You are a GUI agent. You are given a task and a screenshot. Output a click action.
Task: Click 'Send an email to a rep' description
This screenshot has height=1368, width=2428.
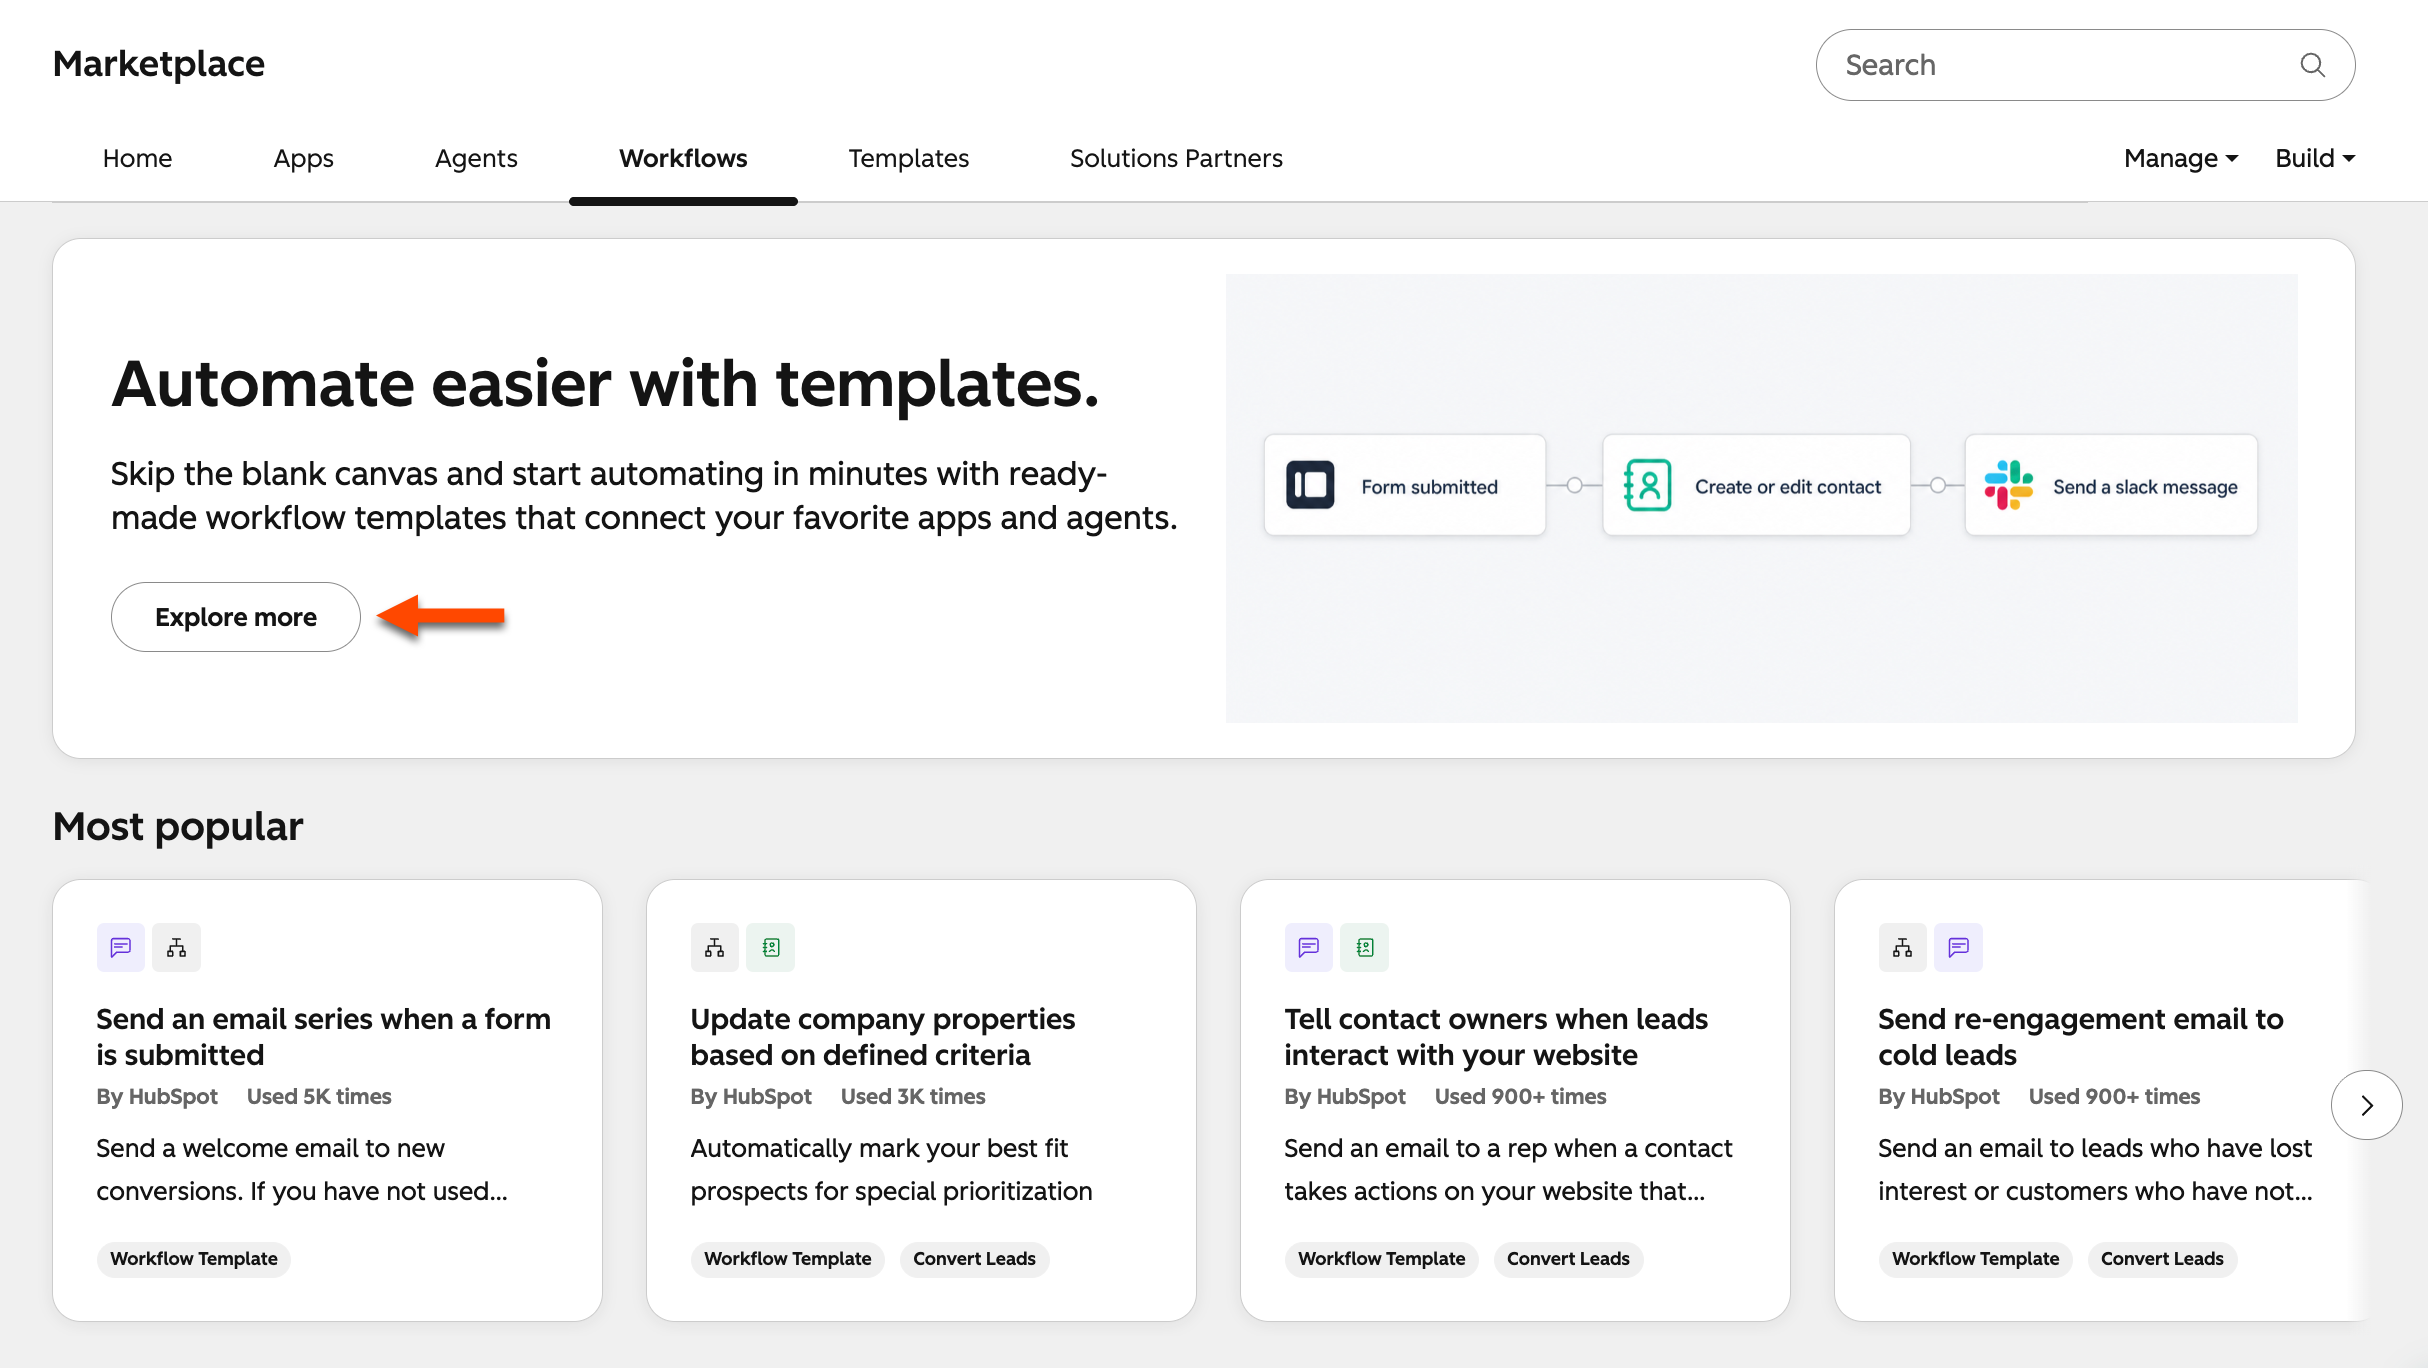tap(1508, 1170)
